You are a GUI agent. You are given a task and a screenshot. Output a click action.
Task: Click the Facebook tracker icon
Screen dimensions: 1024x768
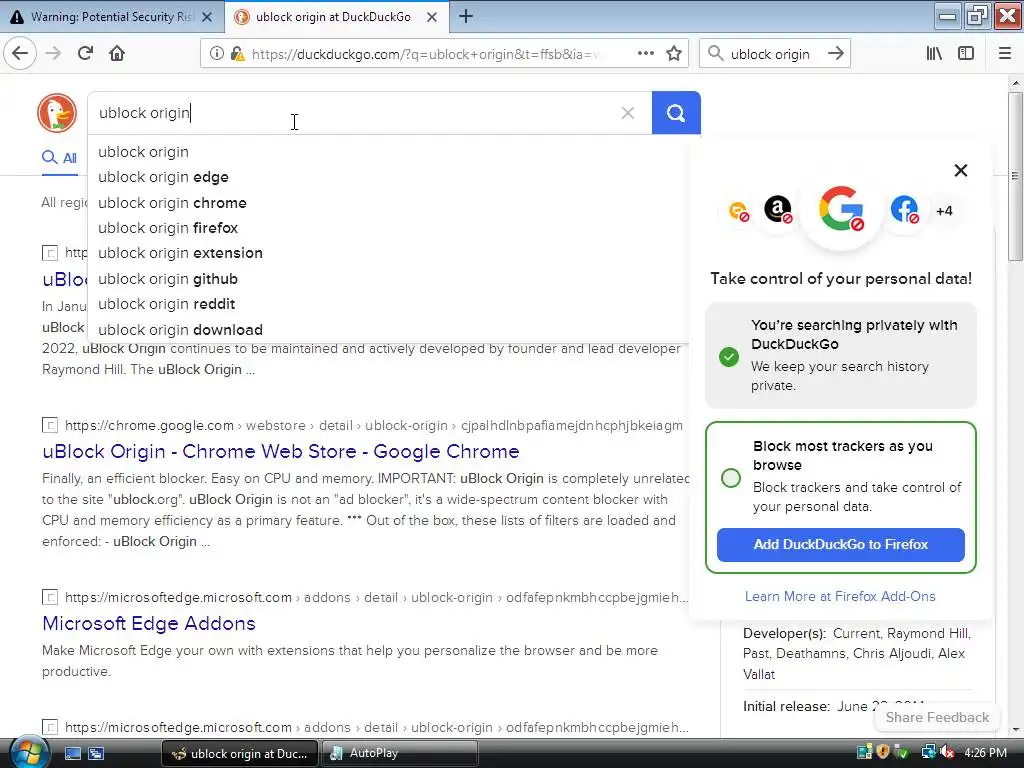pyautogui.click(x=904, y=210)
